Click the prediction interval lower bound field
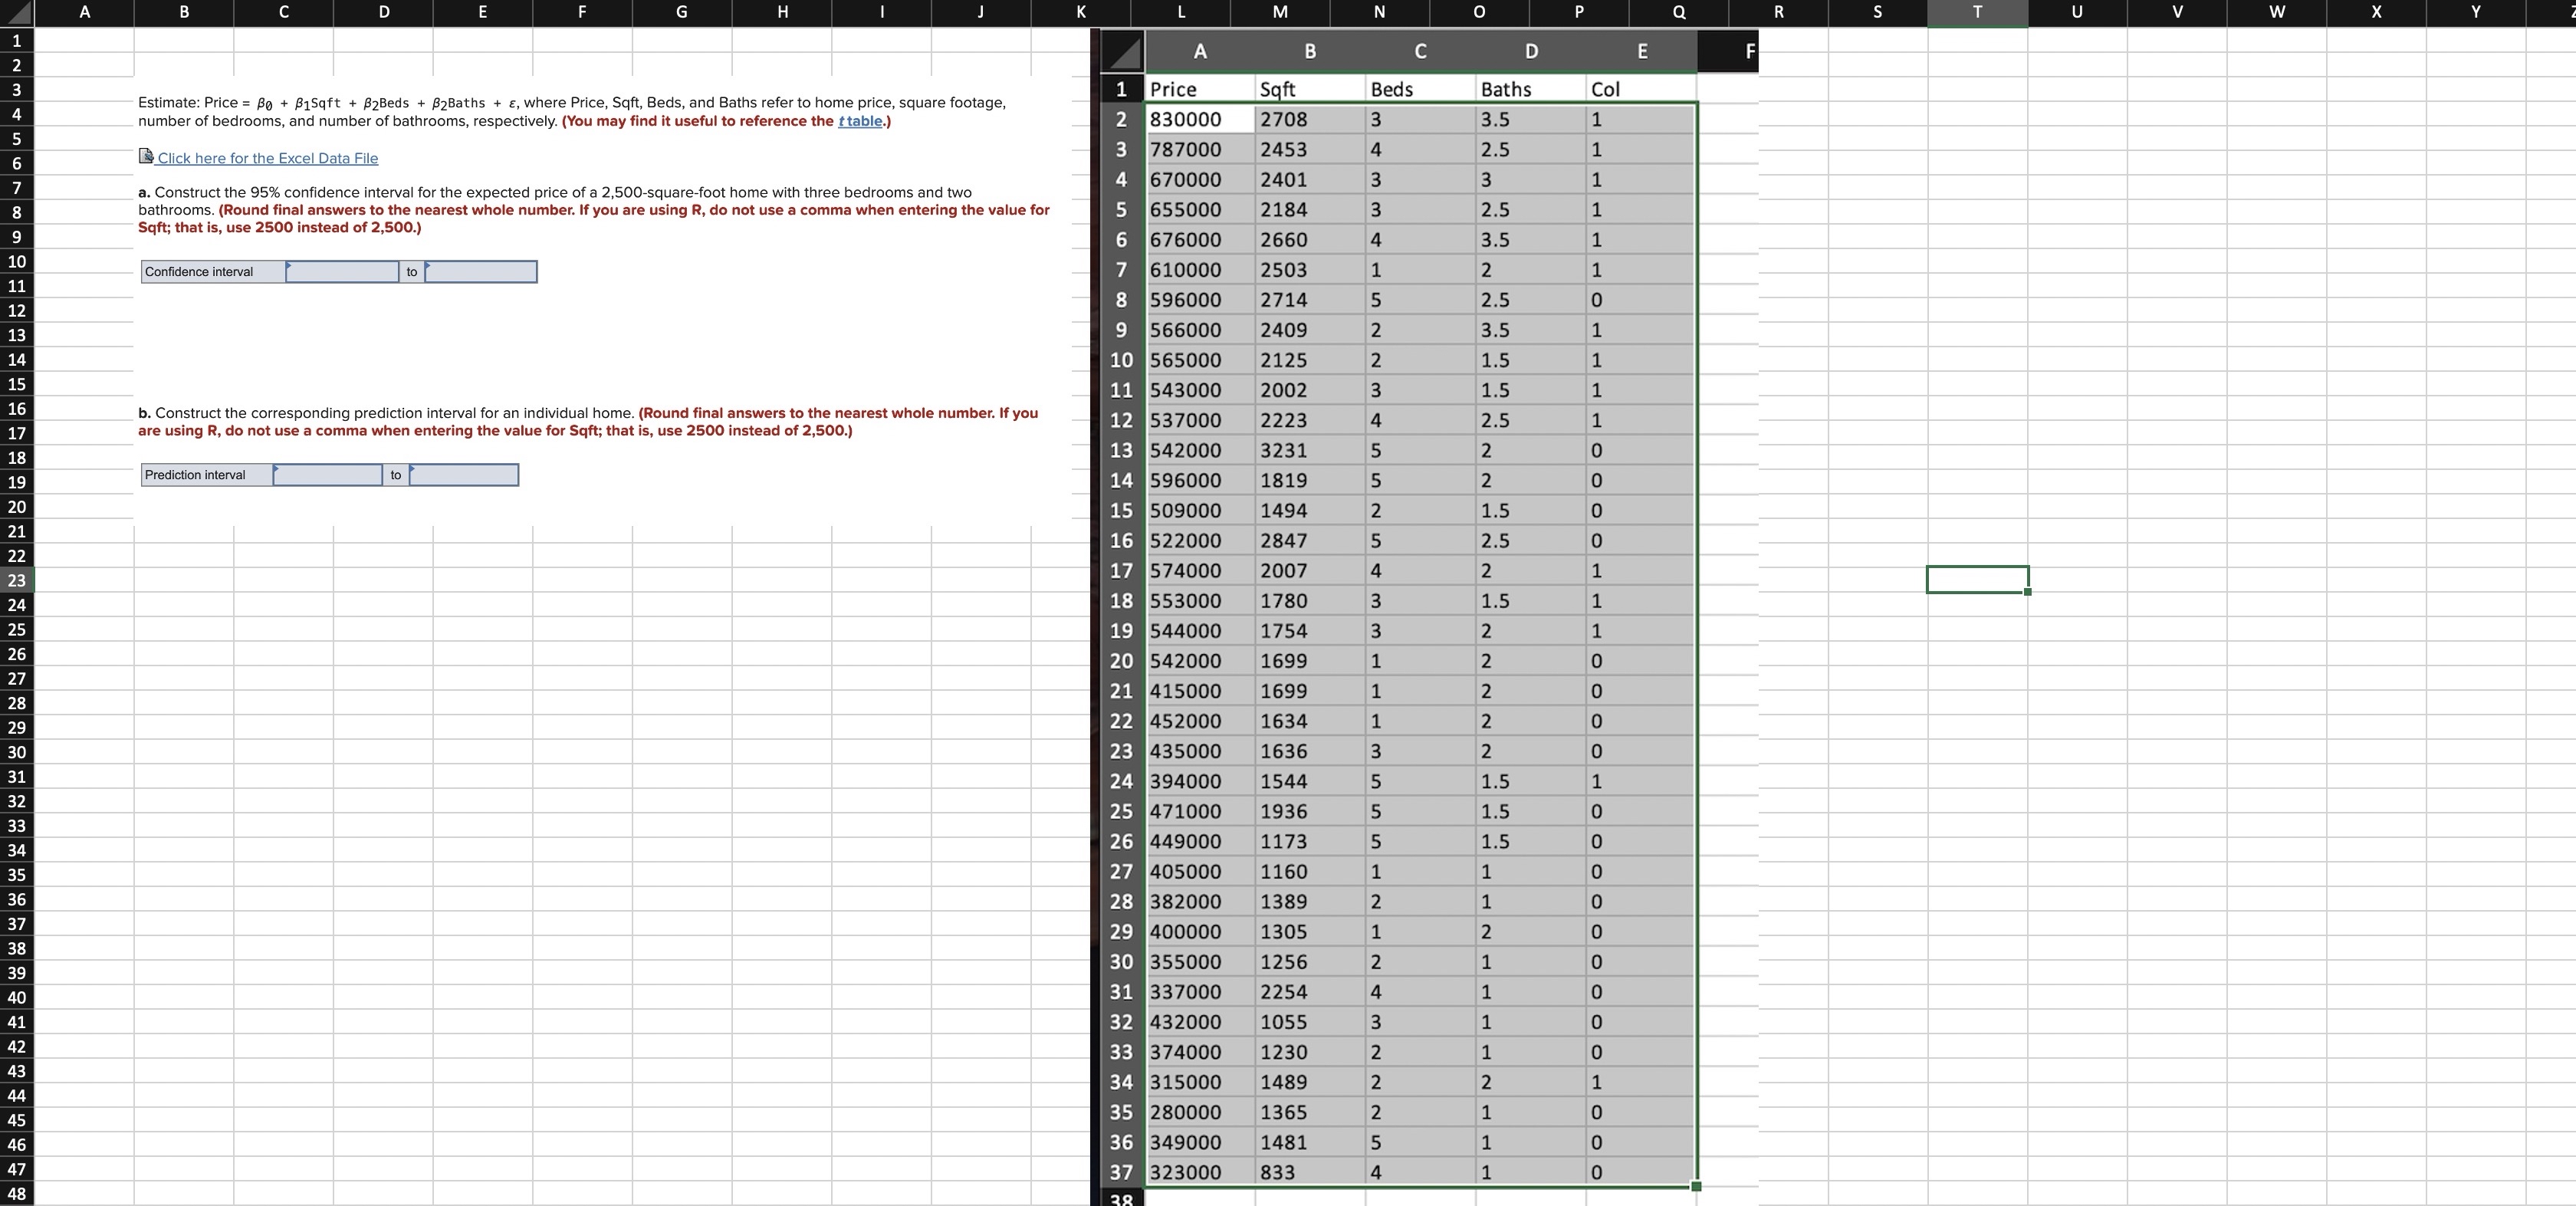The width and height of the screenshot is (2576, 1206). [x=328, y=475]
